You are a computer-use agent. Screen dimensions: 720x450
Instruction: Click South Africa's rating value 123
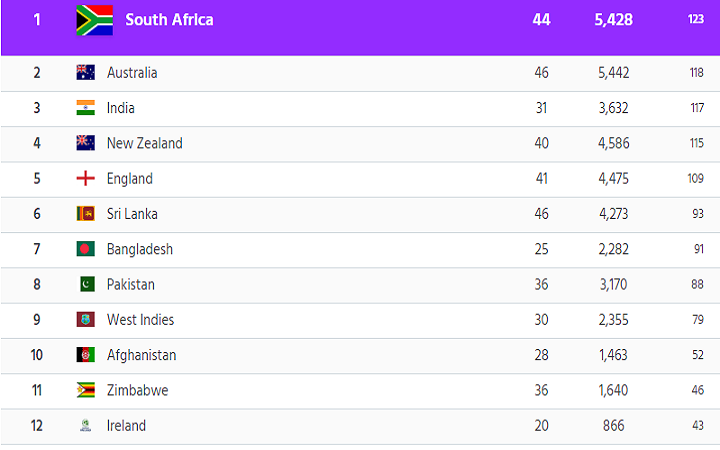tap(696, 19)
